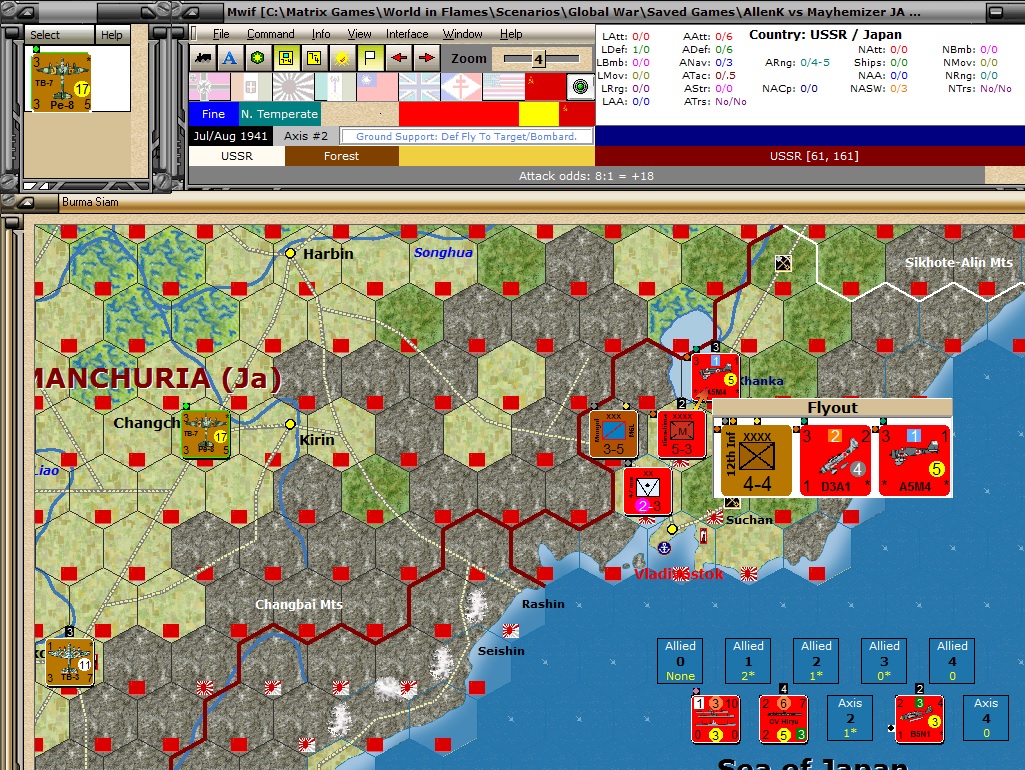The image size is (1025, 770).
Task: Open the View menu
Action: pos(359,34)
